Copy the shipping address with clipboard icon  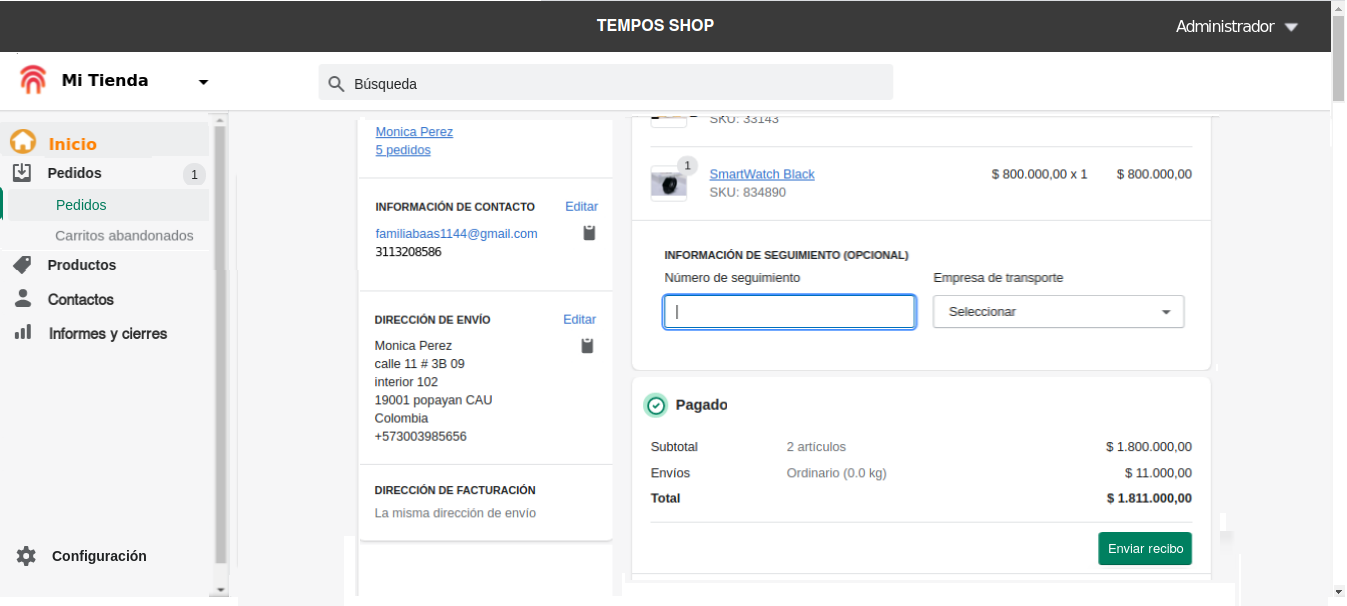click(587, 346)
